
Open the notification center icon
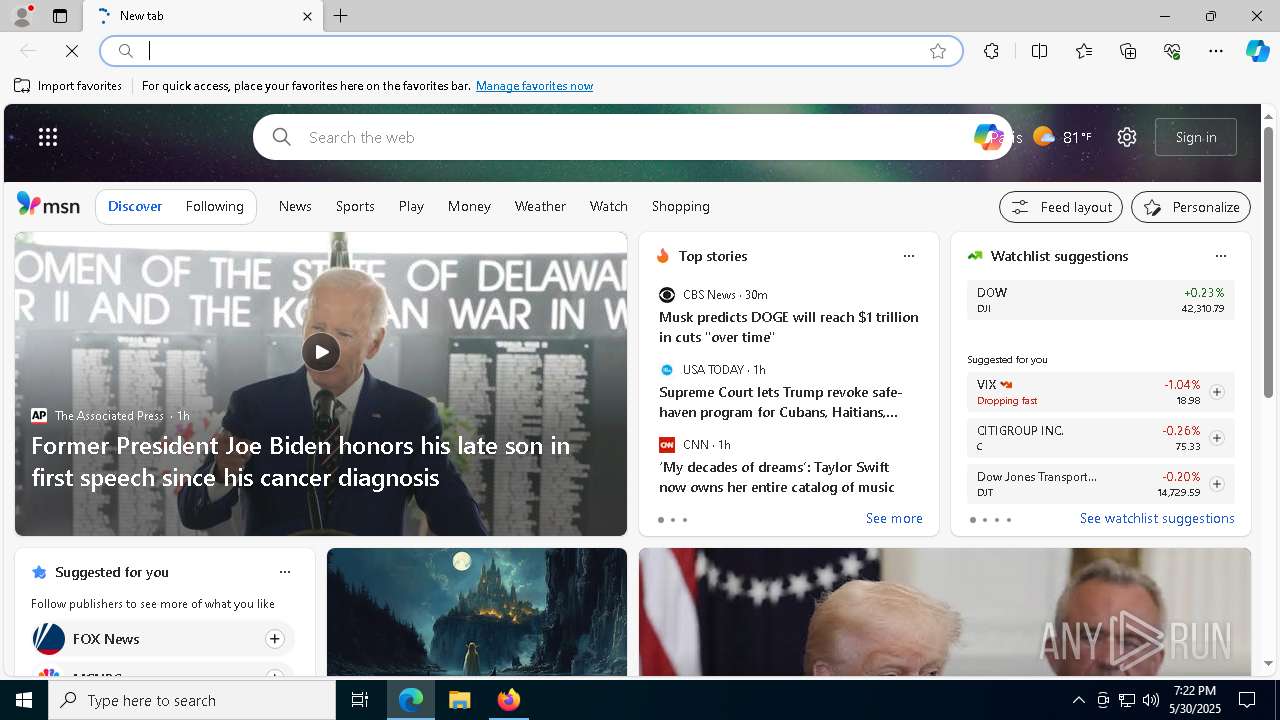click(1247, 700)
